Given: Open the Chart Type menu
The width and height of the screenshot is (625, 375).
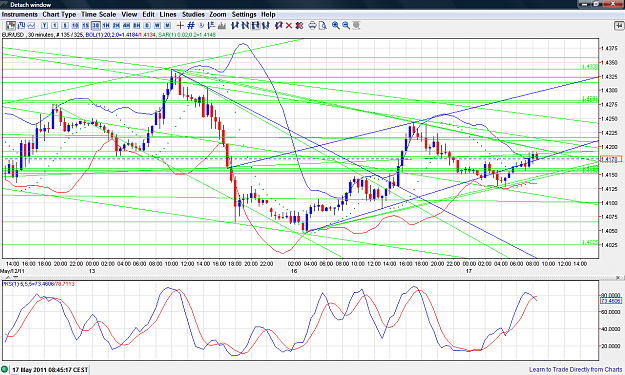Looking at the screenshot, I should [59, 14].
